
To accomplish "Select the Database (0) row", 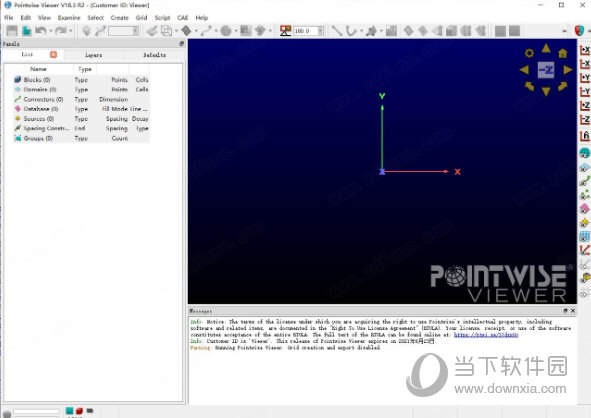I will [x=81, y=109].
